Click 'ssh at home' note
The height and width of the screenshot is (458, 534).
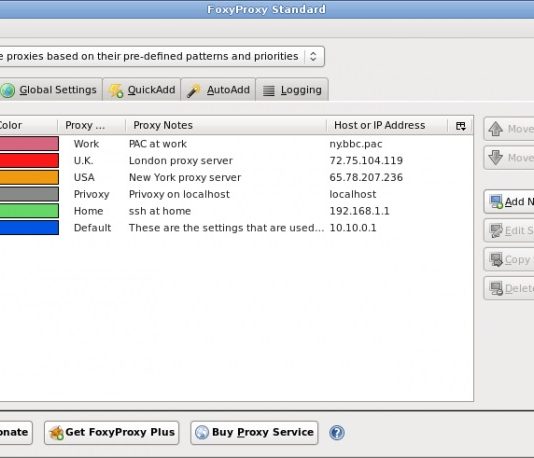click(160, 211)
